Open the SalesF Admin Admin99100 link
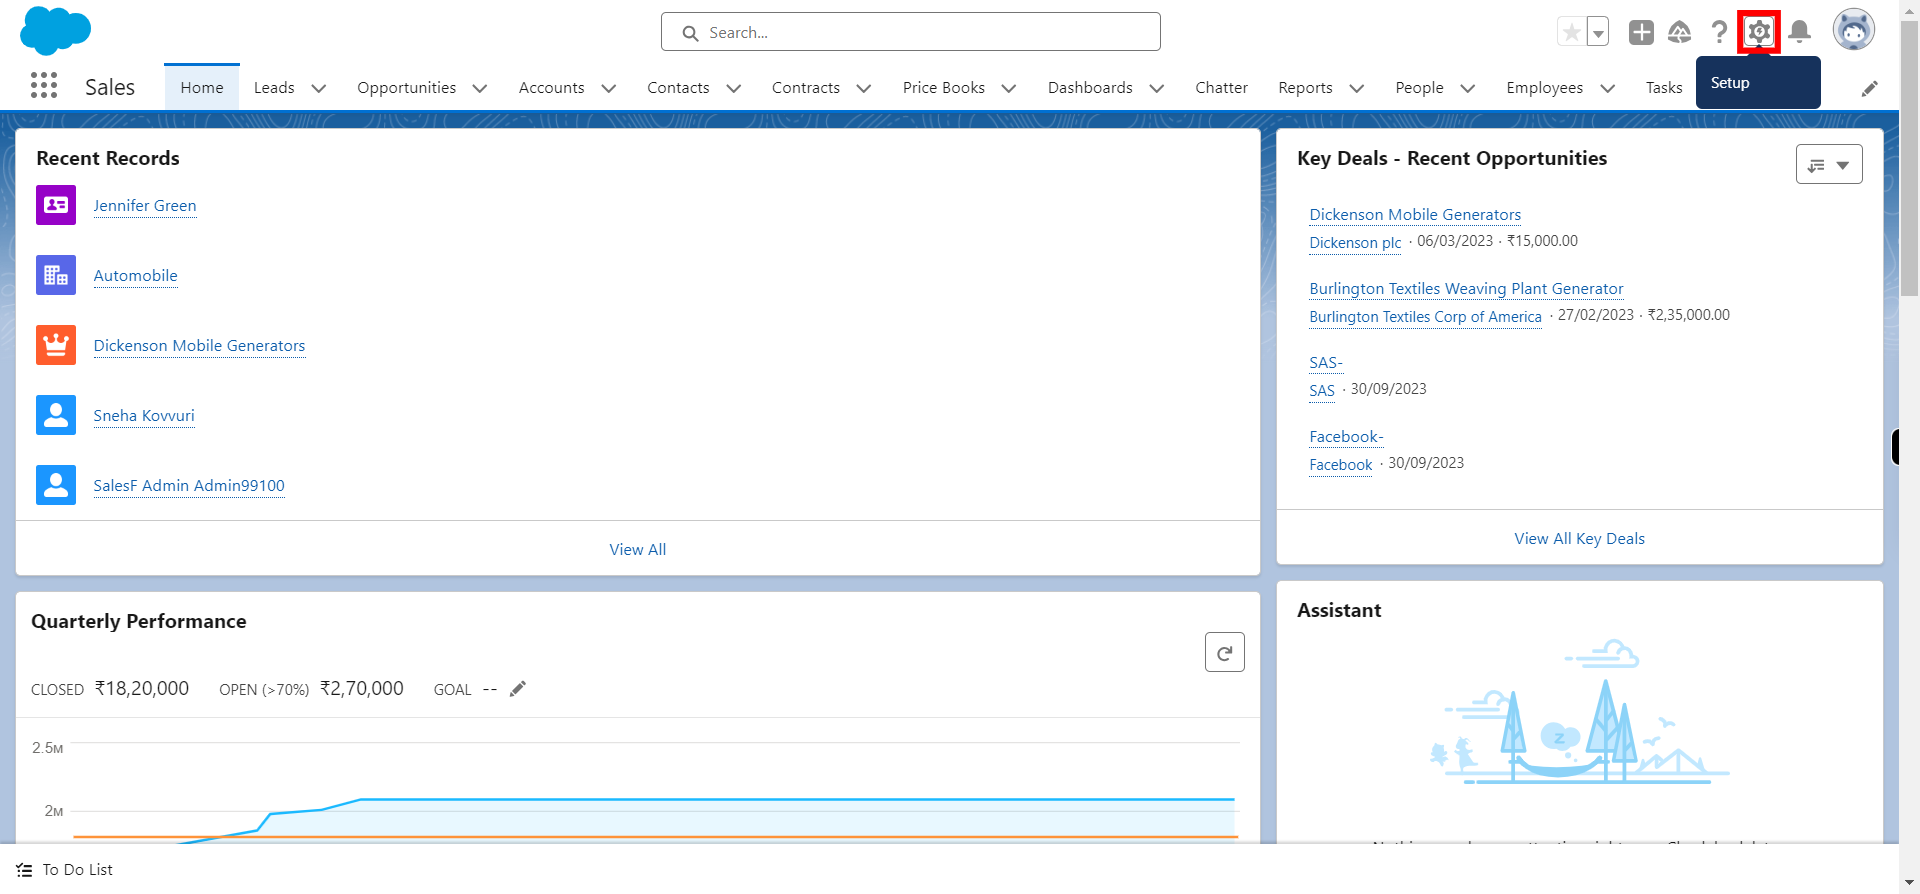1920x894 pixels. (x=189, y=486)
